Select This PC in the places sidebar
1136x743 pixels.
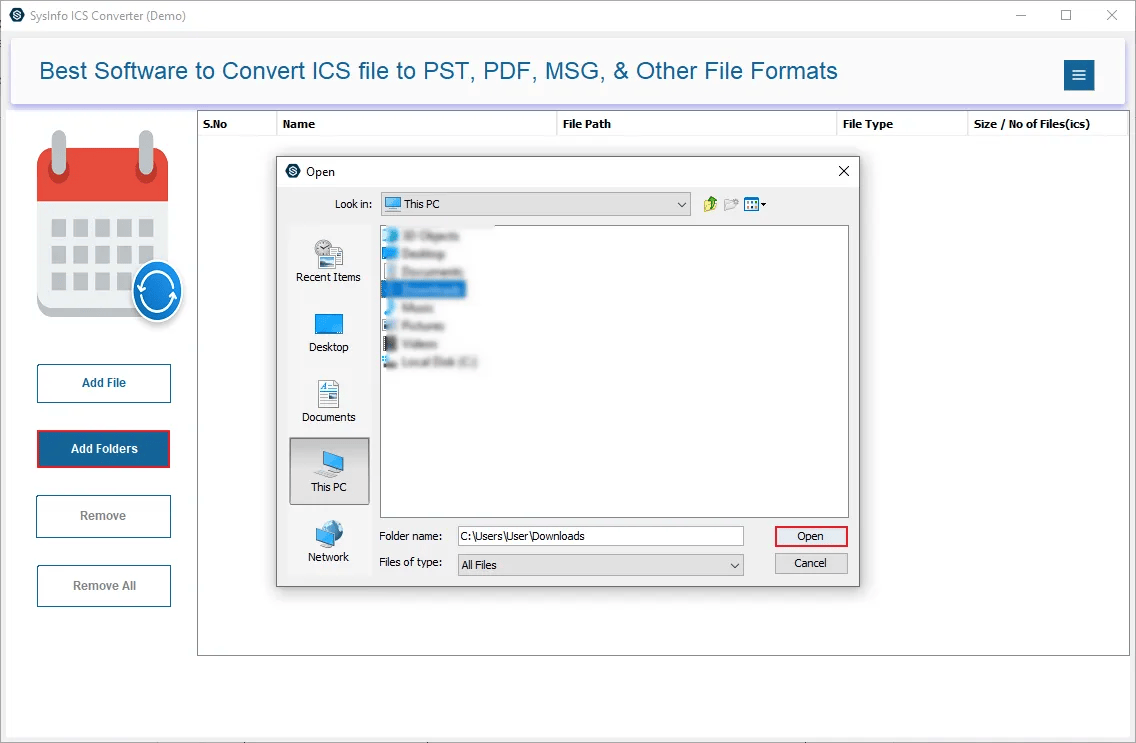(x=329, y=471)
